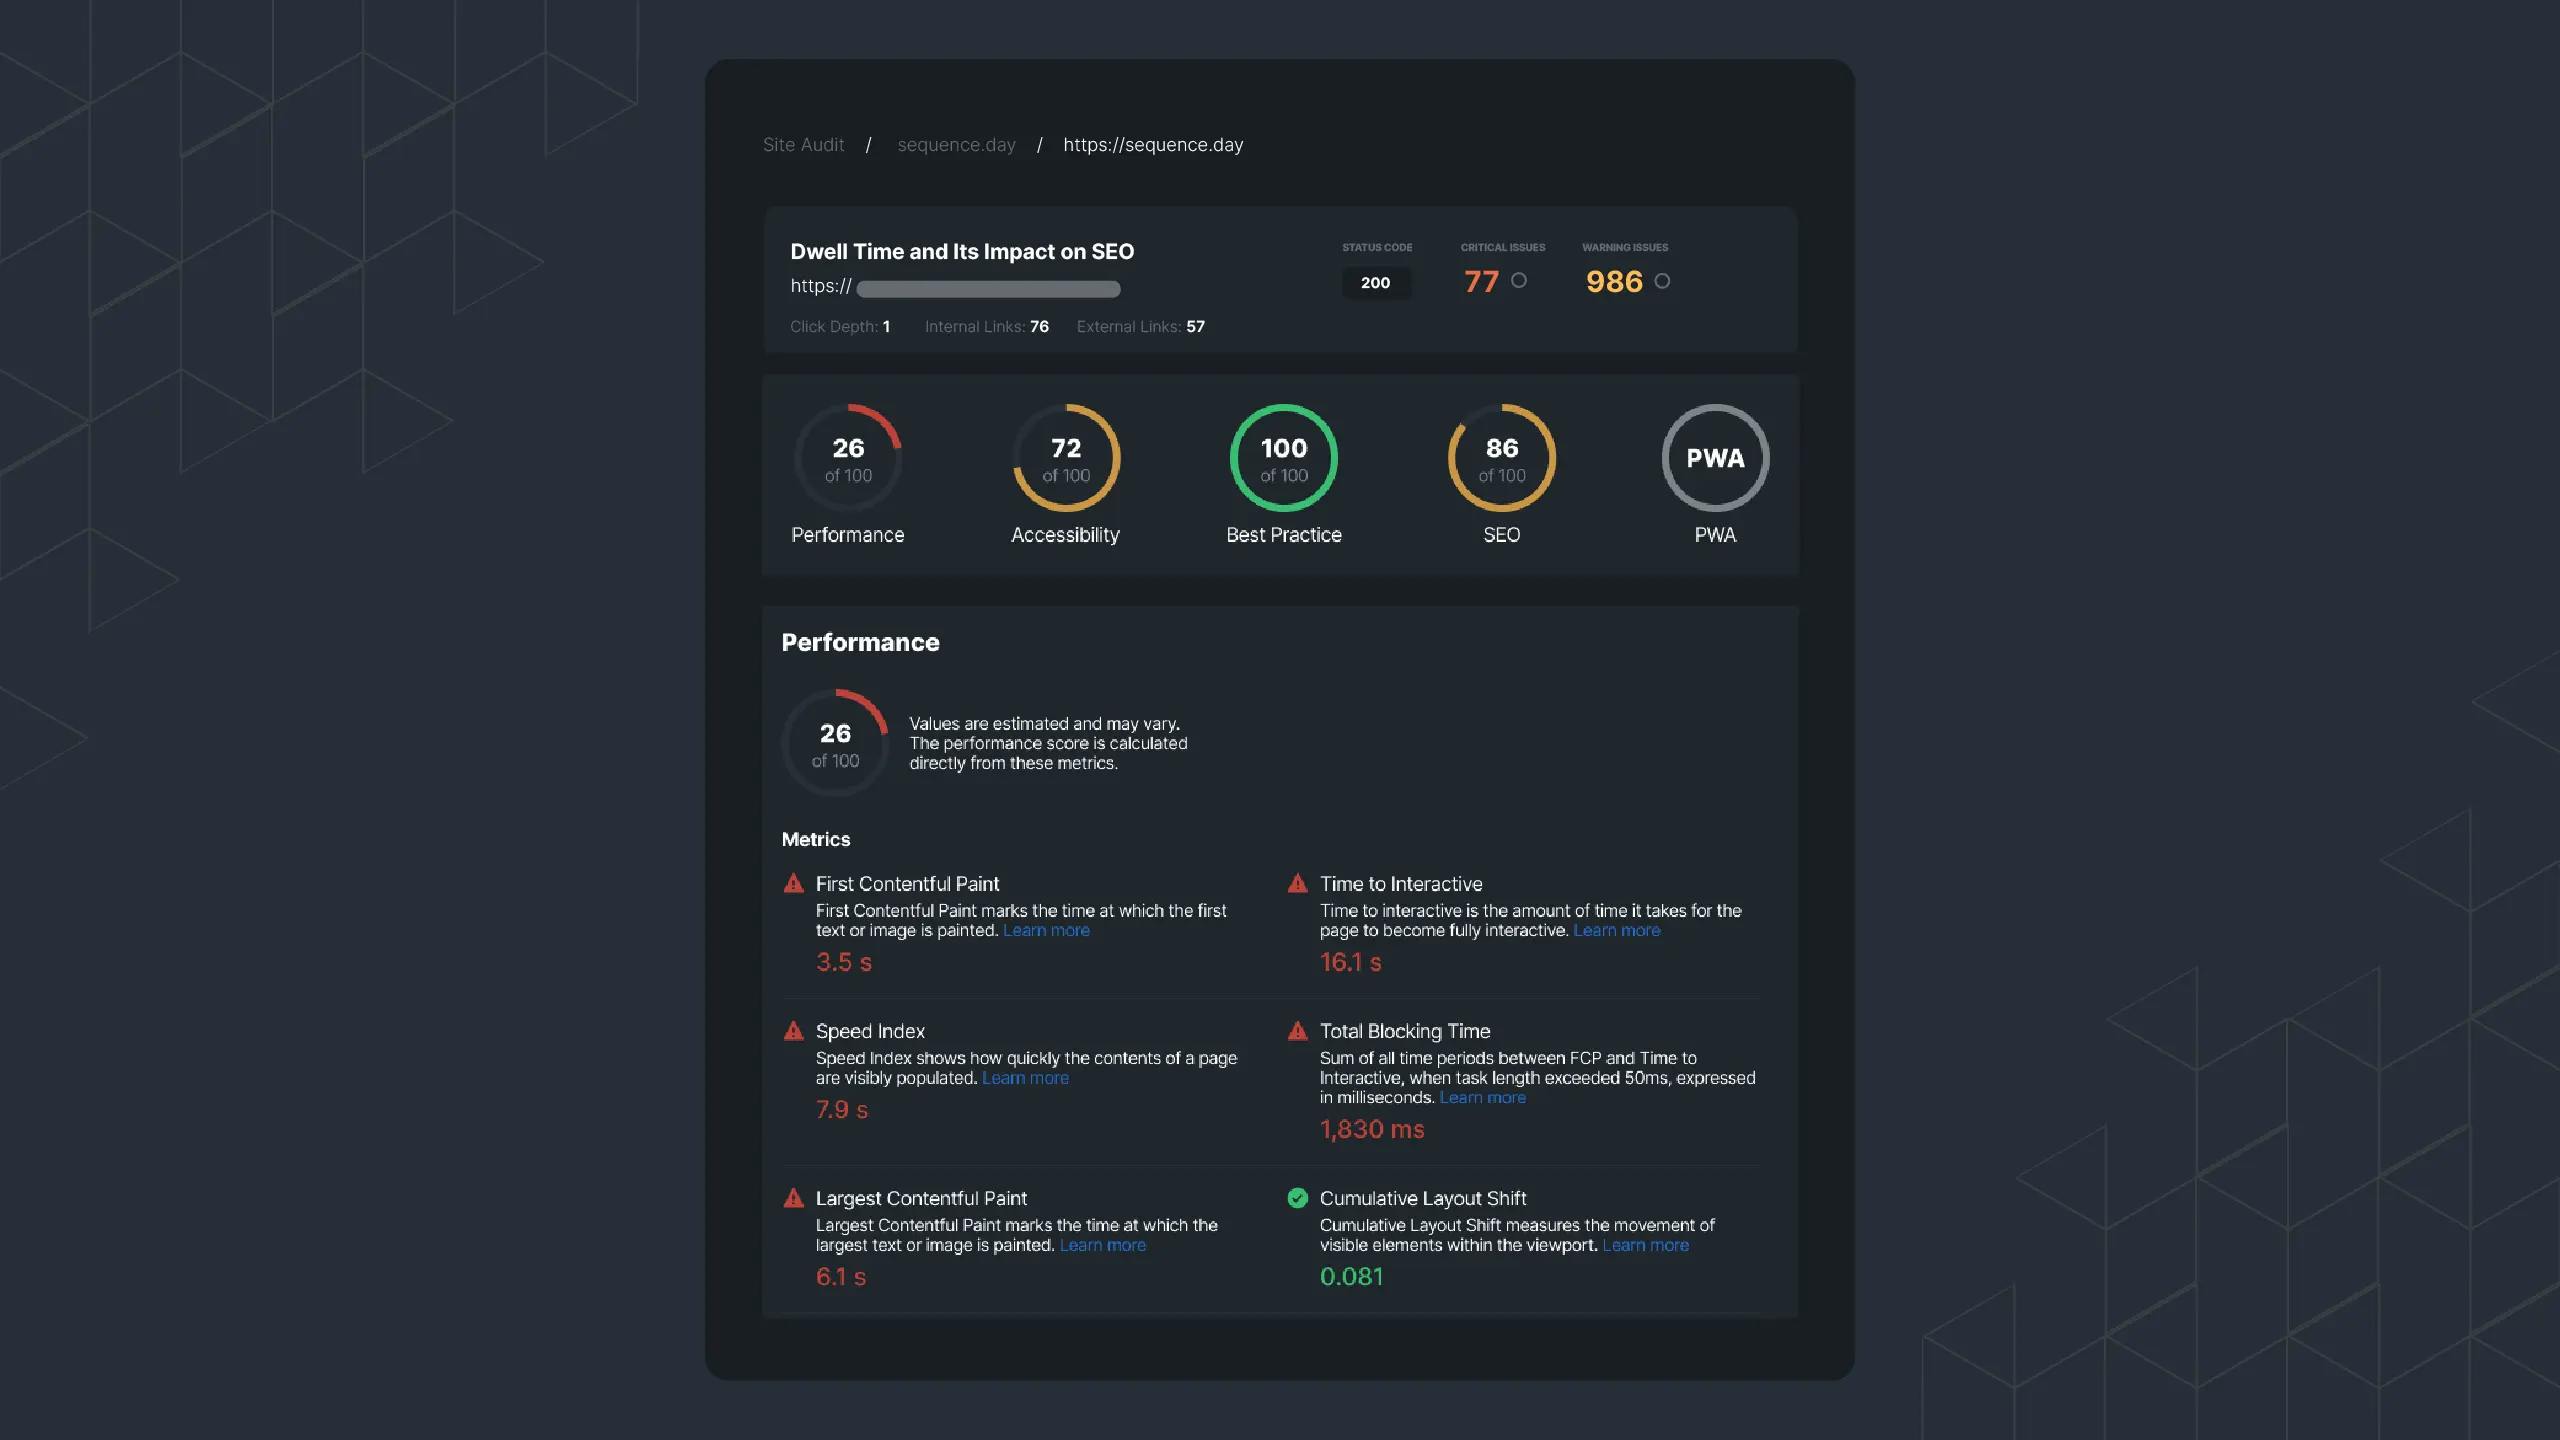
Task: Expand the sequence.day breadcrumb item
Action: point(956,144)
